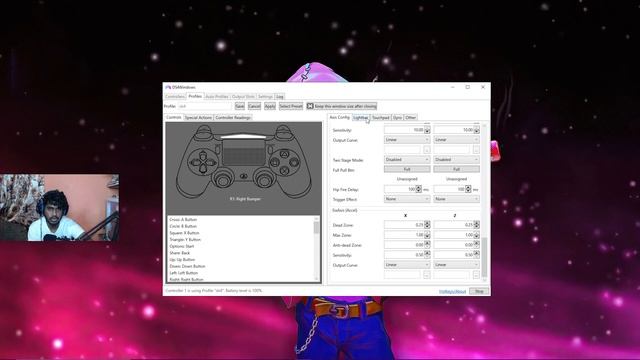Click the DS4Windows title bar app icon

coord(168,87)
